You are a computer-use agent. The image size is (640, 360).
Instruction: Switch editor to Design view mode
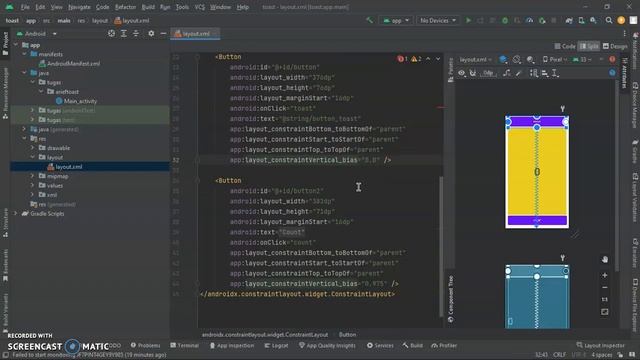tap(615, 46)
